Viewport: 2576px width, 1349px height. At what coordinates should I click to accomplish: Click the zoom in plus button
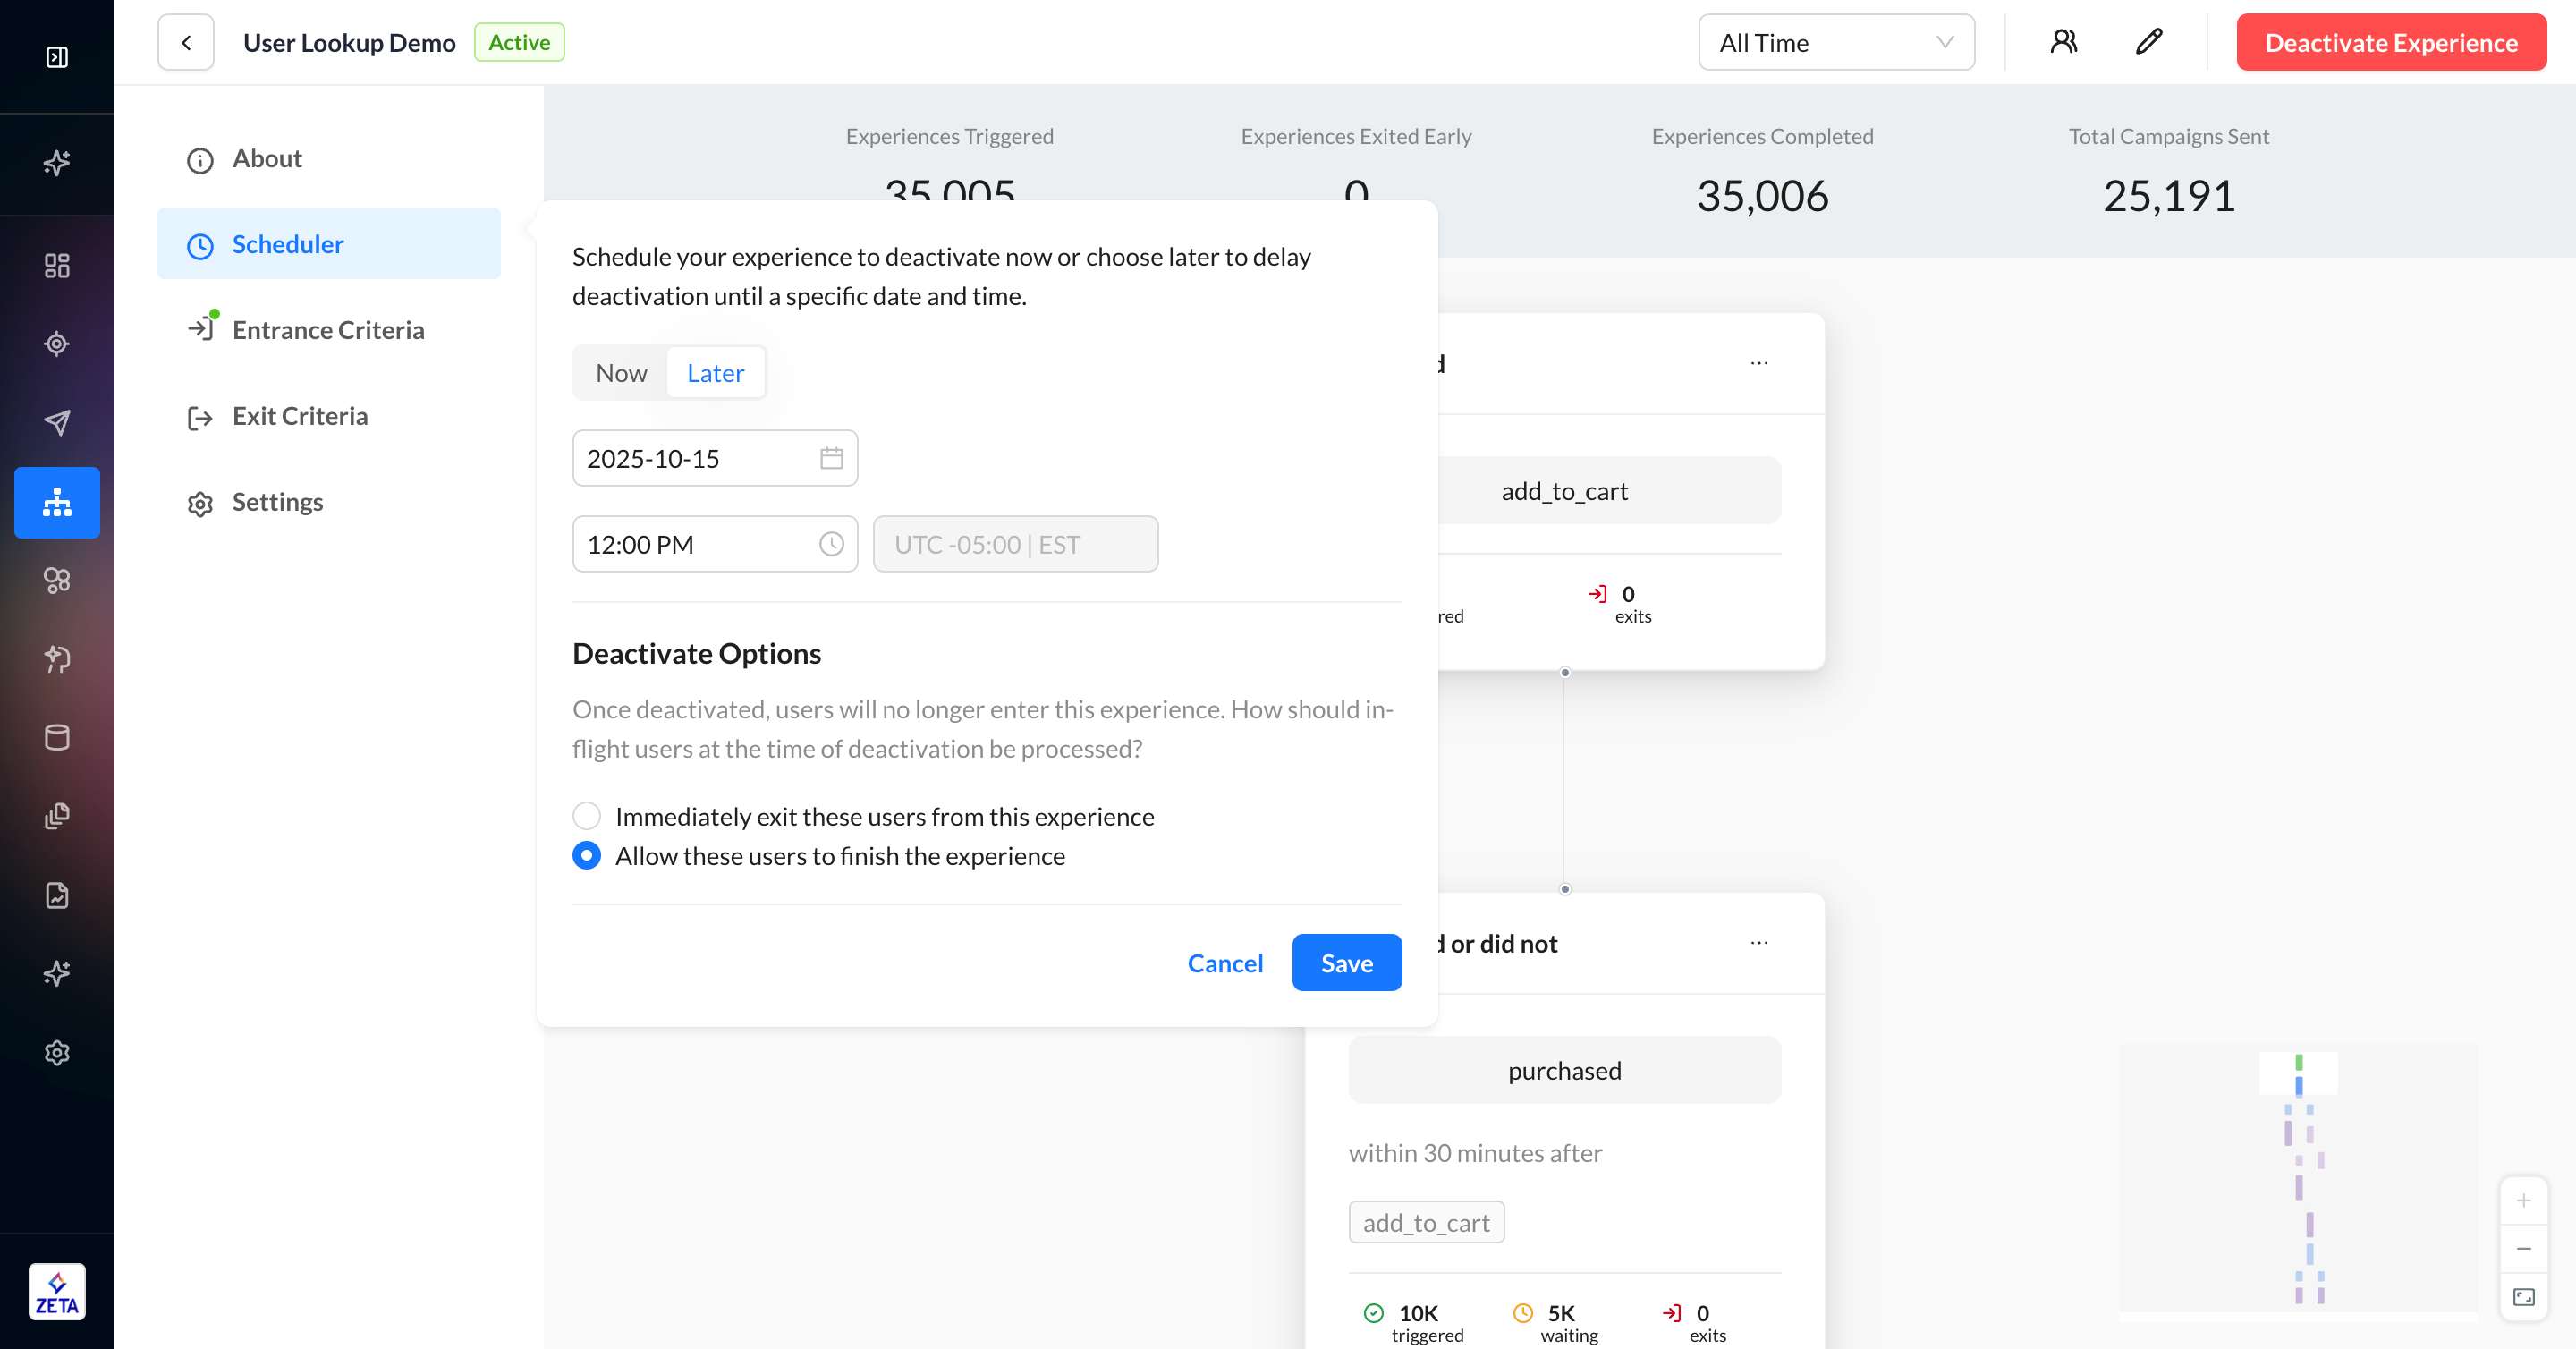(x=2523, y=1200)
